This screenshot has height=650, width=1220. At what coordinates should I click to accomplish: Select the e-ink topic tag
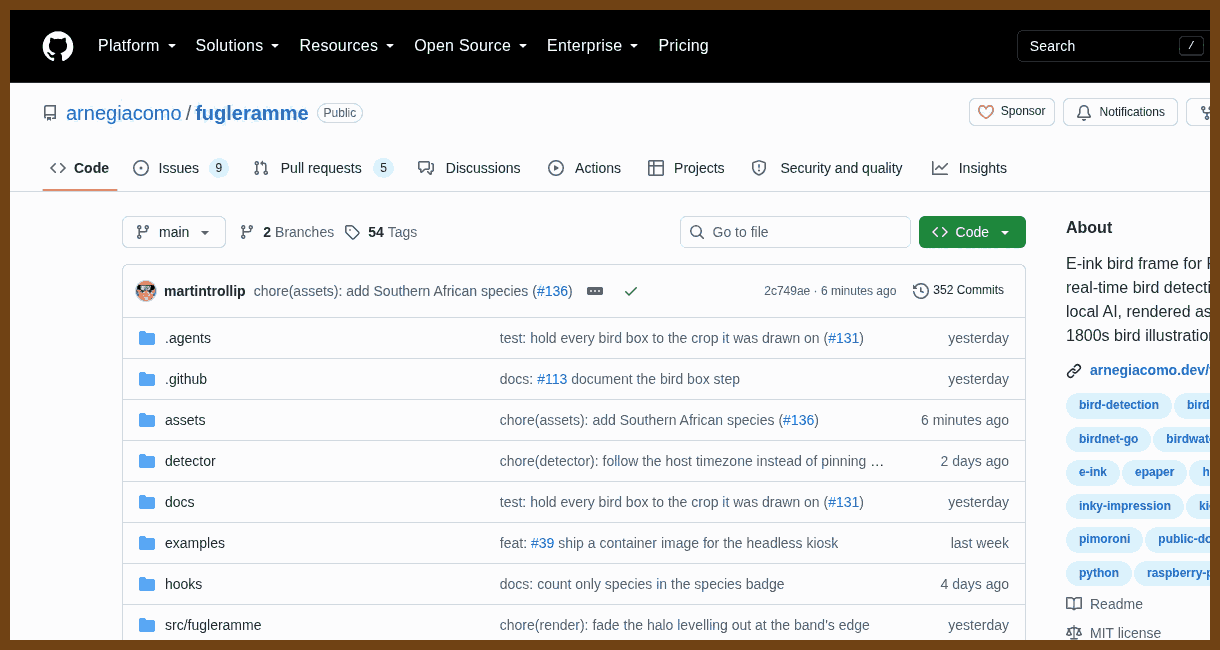(1092, 473)
